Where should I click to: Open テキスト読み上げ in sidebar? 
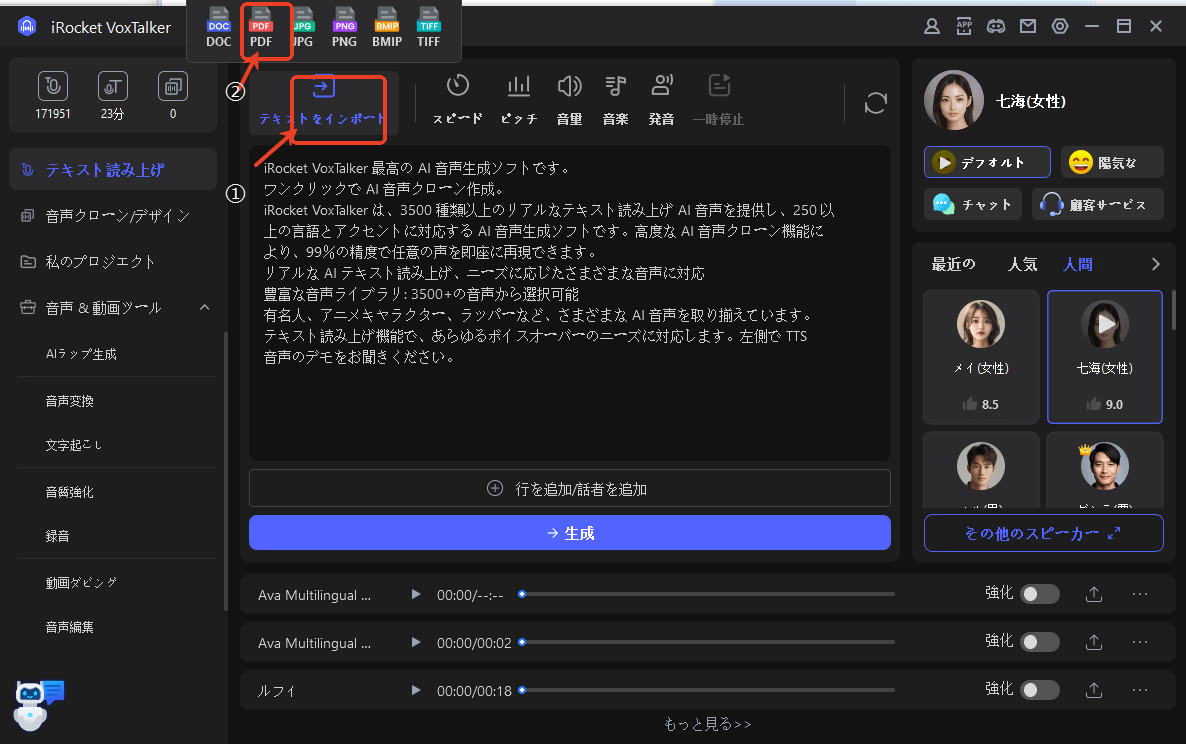pyautogui.click(x=113, y=169)
